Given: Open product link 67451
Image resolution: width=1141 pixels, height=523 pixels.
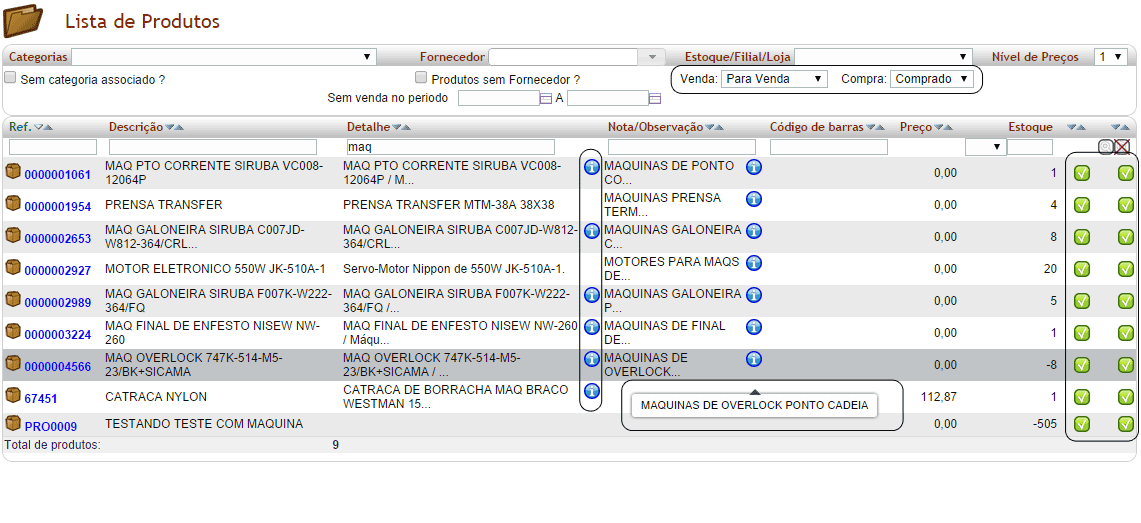Looking at the screenshot, I should 41,398.
